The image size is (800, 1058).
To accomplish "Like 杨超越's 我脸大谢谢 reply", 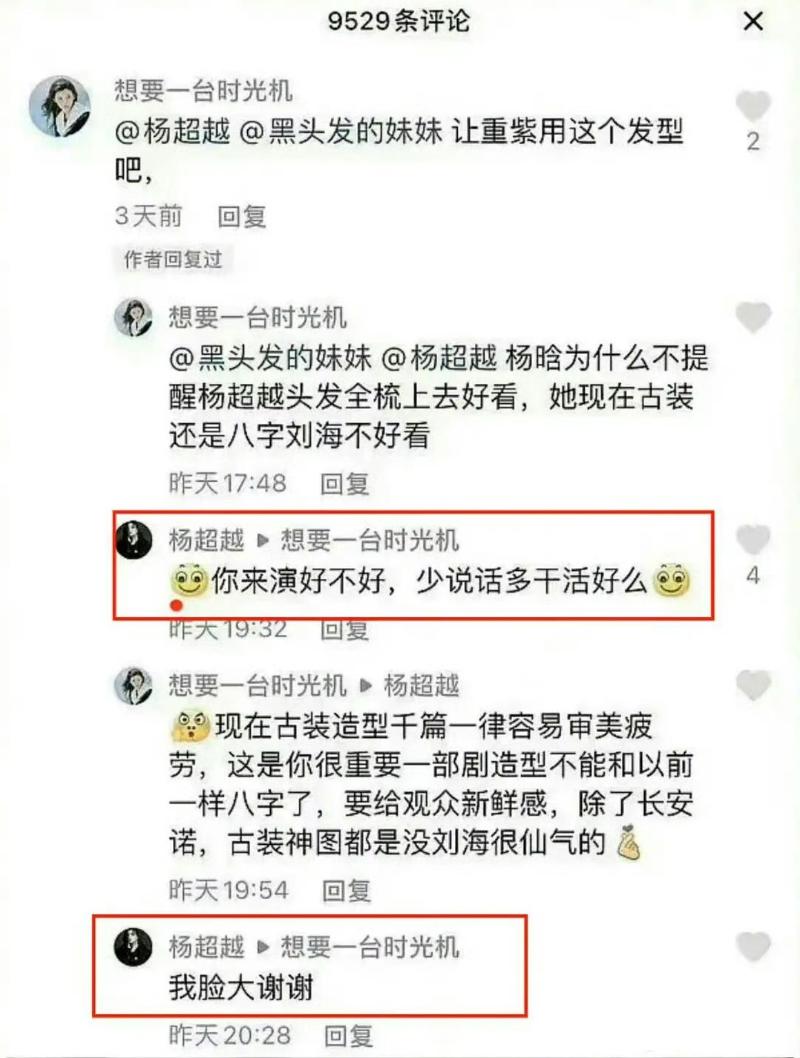I will (x=753, y=946).
